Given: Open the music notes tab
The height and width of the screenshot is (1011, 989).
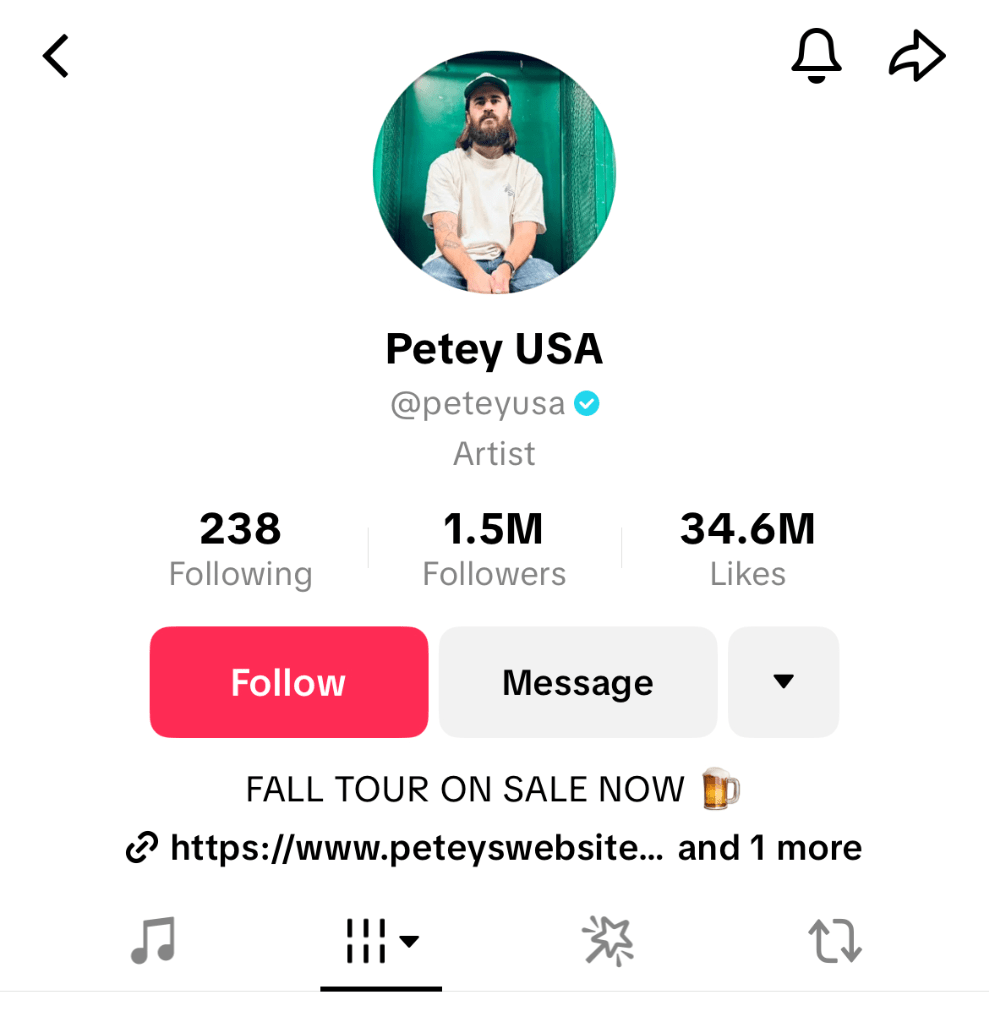Looking at the screenshot, I should point(153,940).
